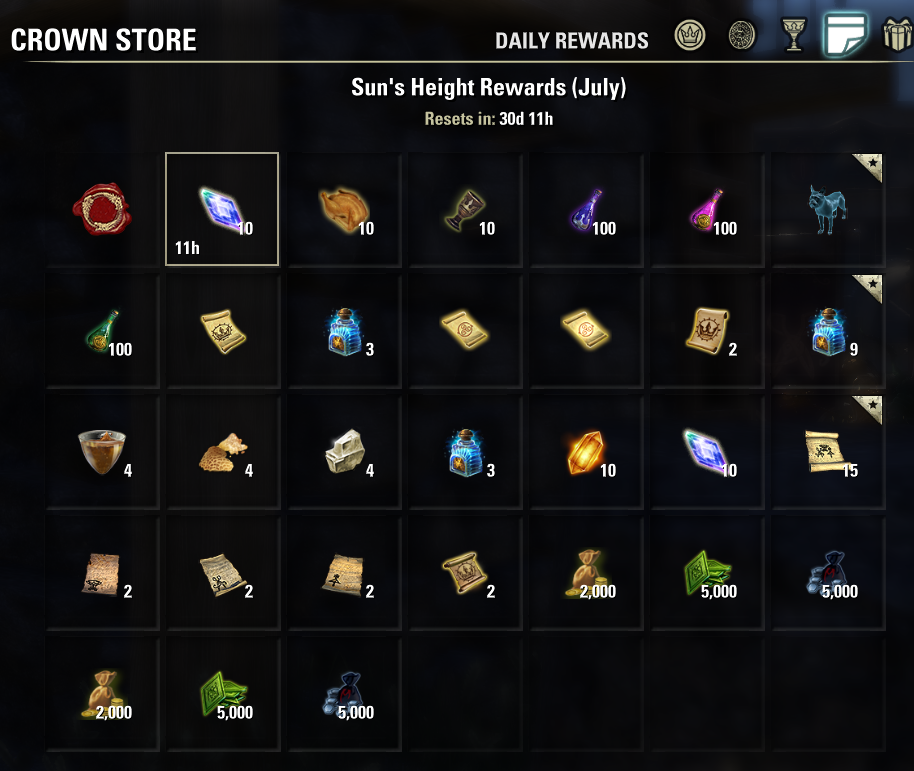Click the last row green vouchers 5,000
Viewport: 914px width, 771px height.
click(x=223, y=695)
